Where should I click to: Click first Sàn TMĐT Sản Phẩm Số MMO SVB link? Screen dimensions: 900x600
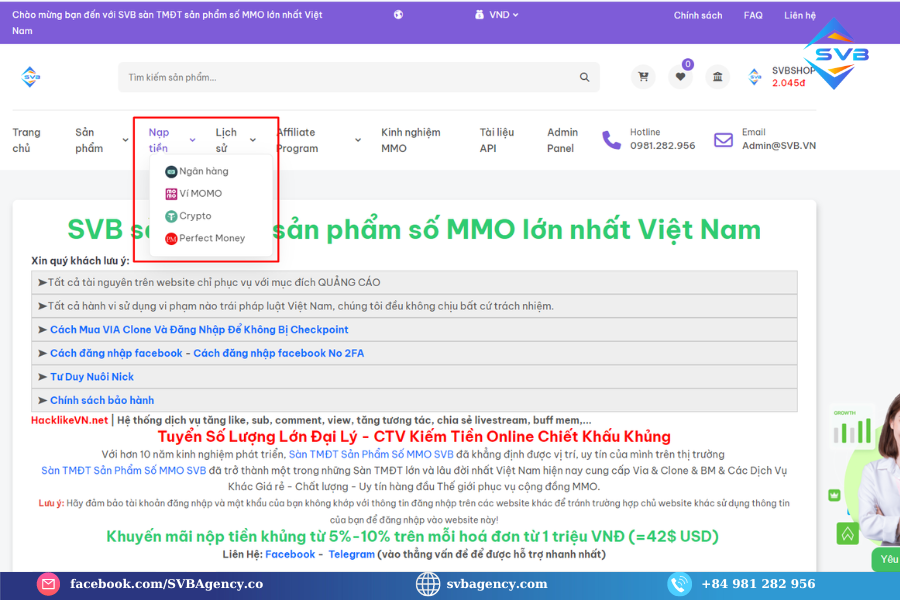pyautogui.click(x=371, y=454)
